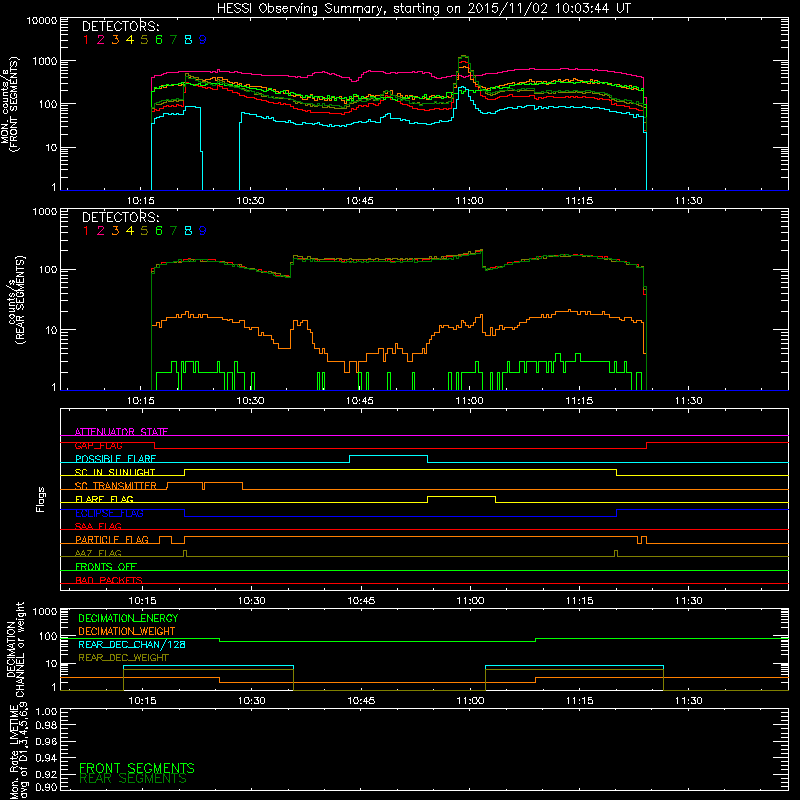Click 11:30 tick label under Flags plot
This screenshot has height=800, width=800.
(x=689, y=601)
